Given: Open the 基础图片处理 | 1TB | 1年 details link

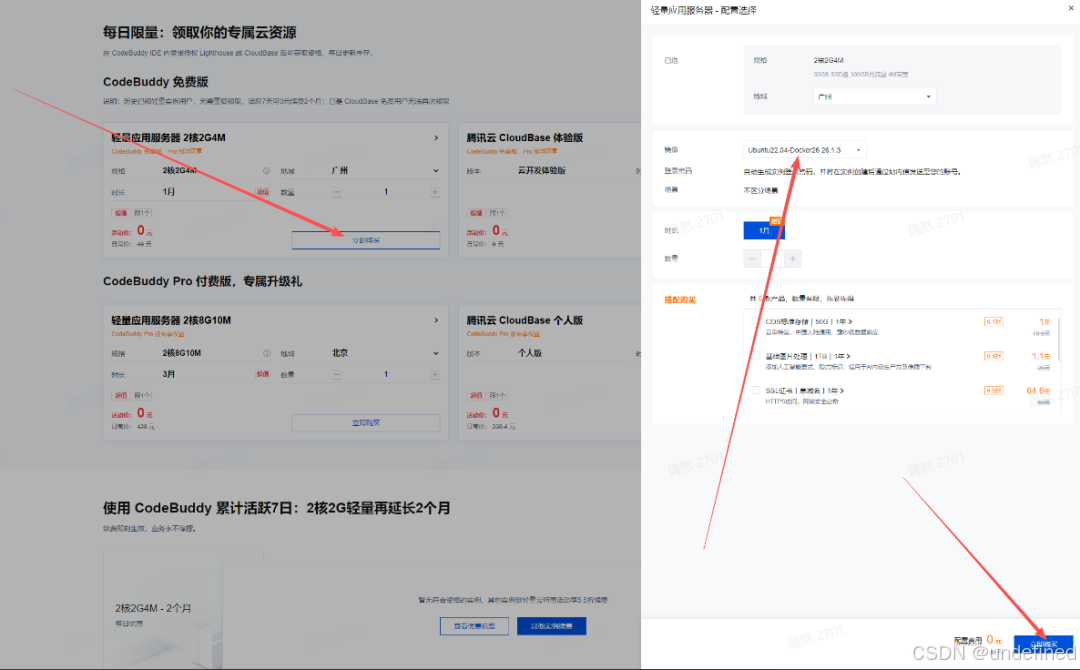Looking at the screenshot, I should [x=807, y=356].
